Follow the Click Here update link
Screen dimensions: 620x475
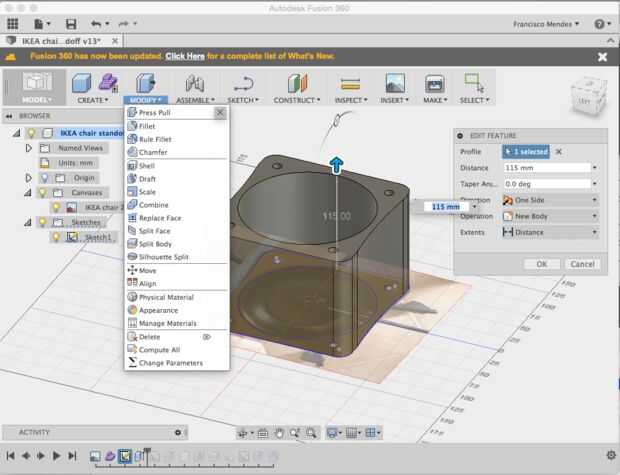186,57
